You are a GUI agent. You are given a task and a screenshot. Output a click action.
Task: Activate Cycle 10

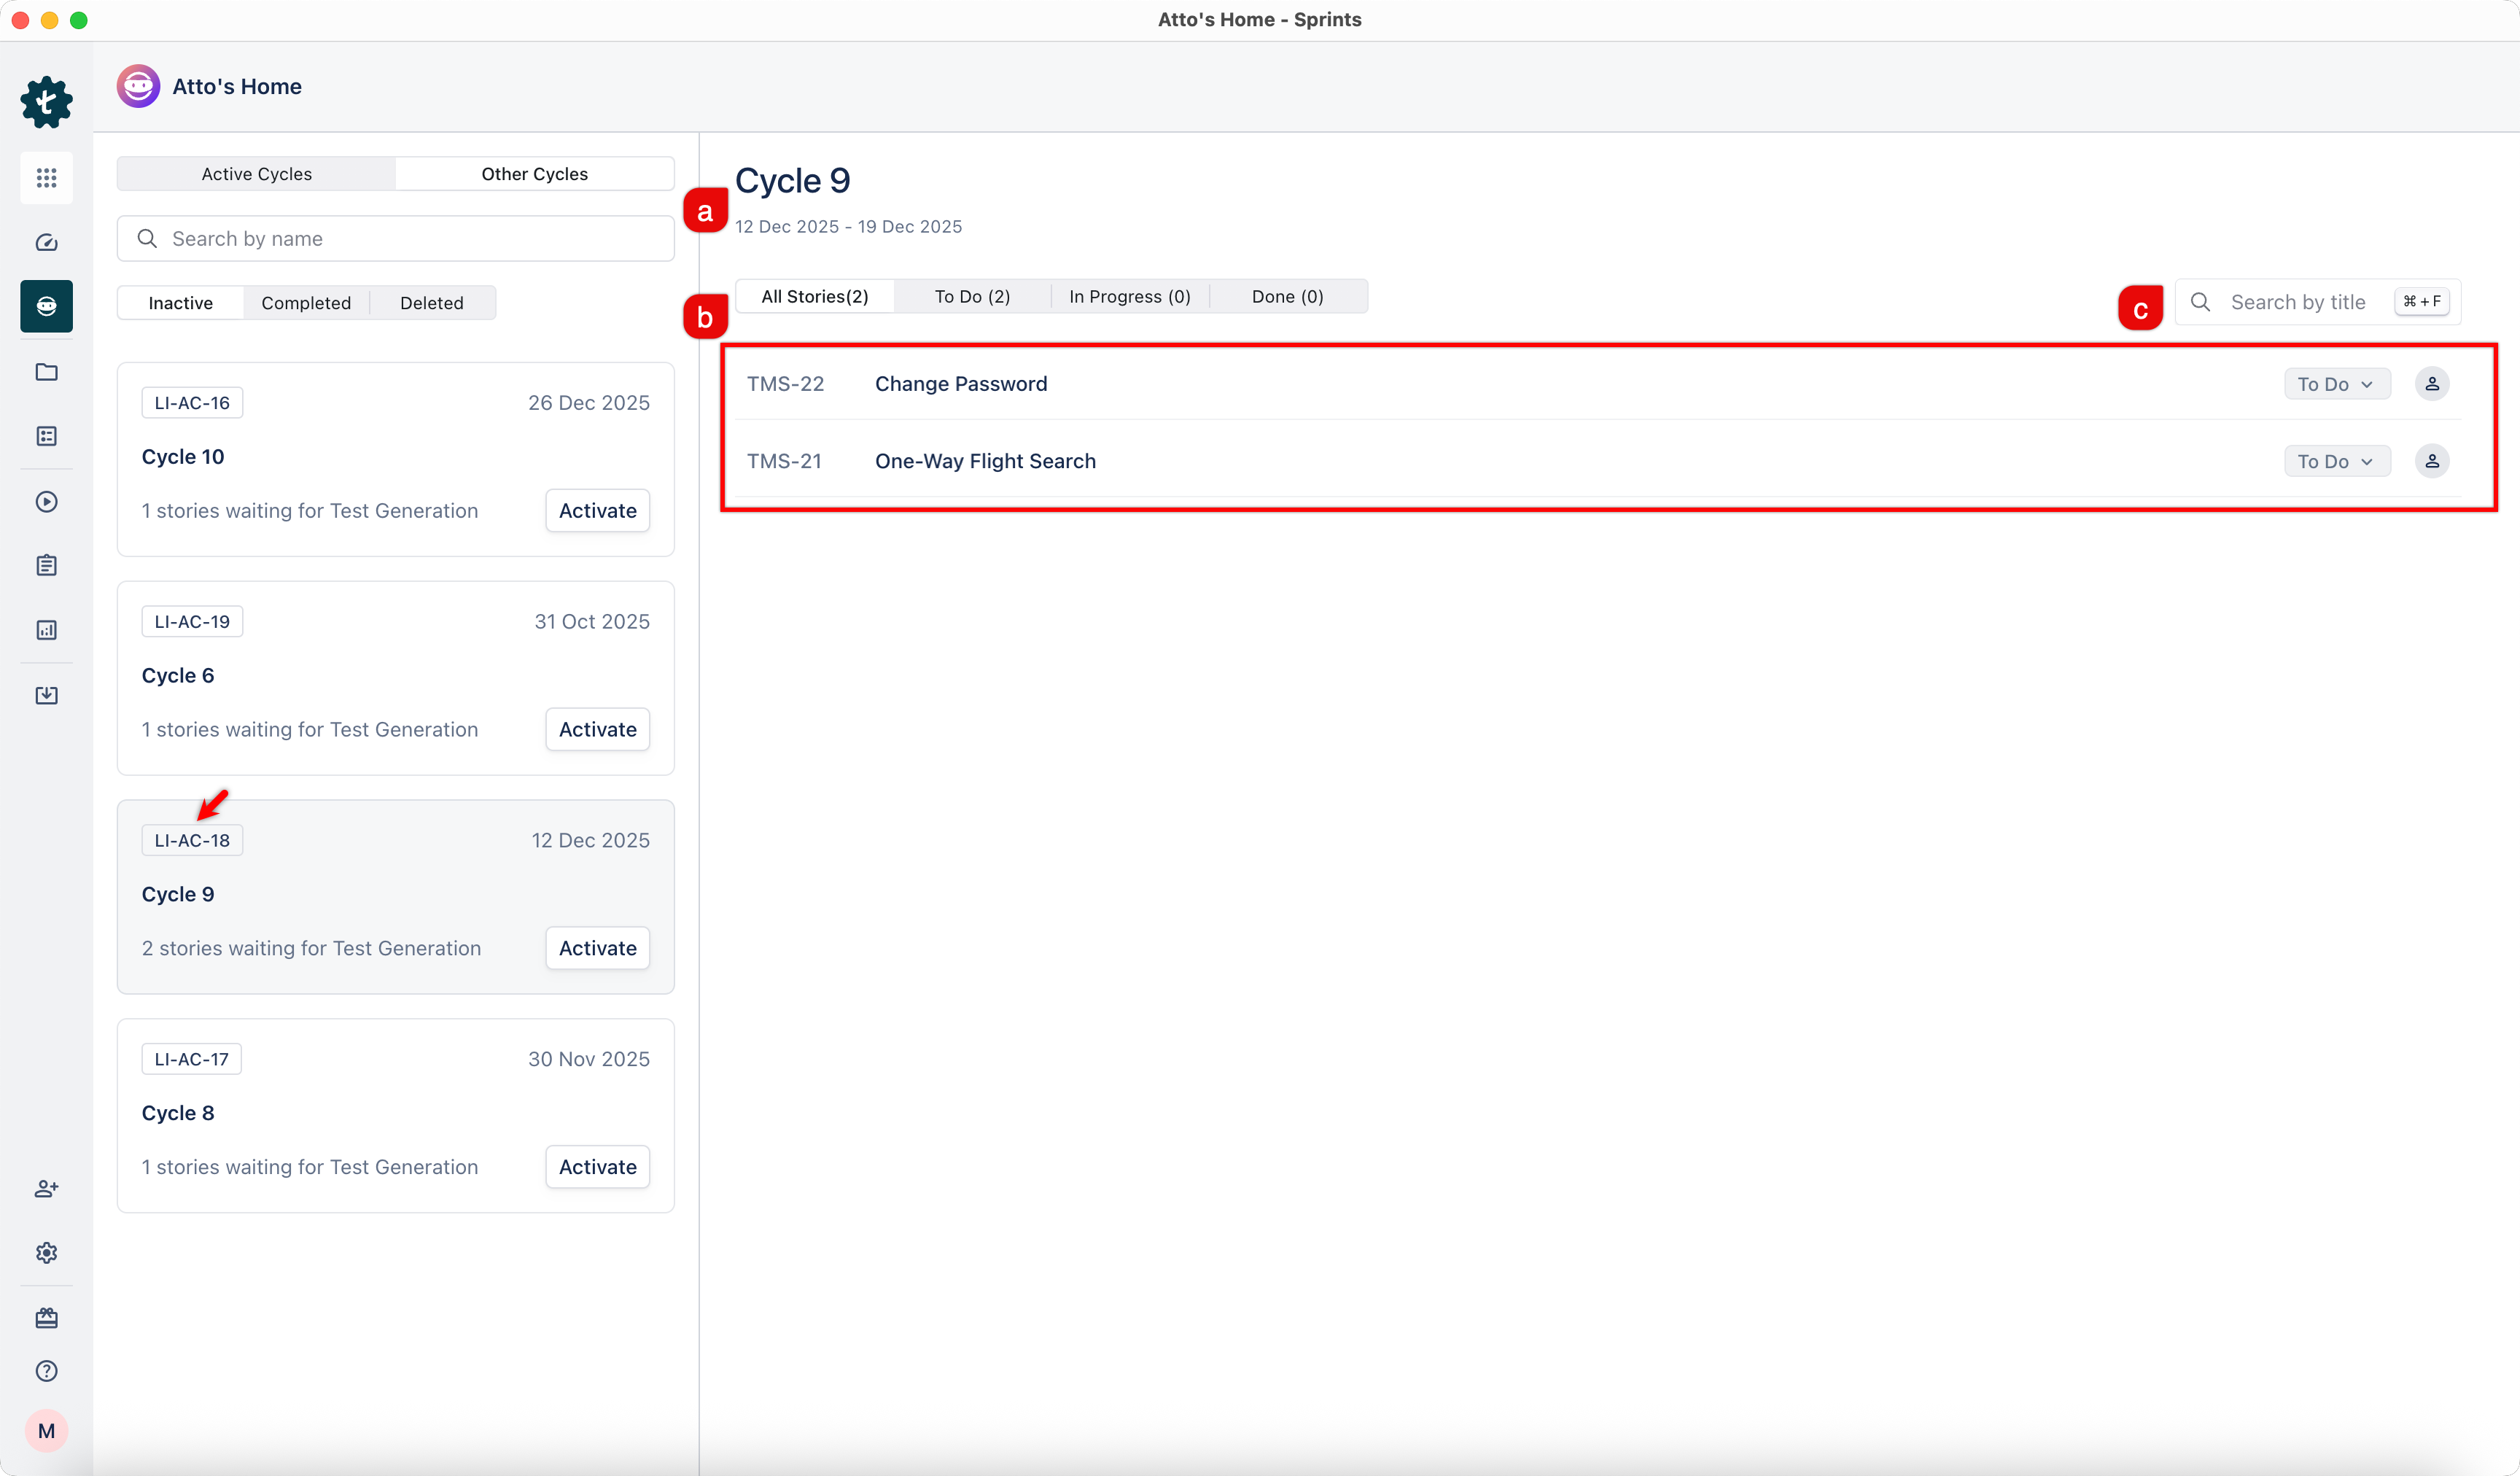pyautogui.click(x=597, y=511)
